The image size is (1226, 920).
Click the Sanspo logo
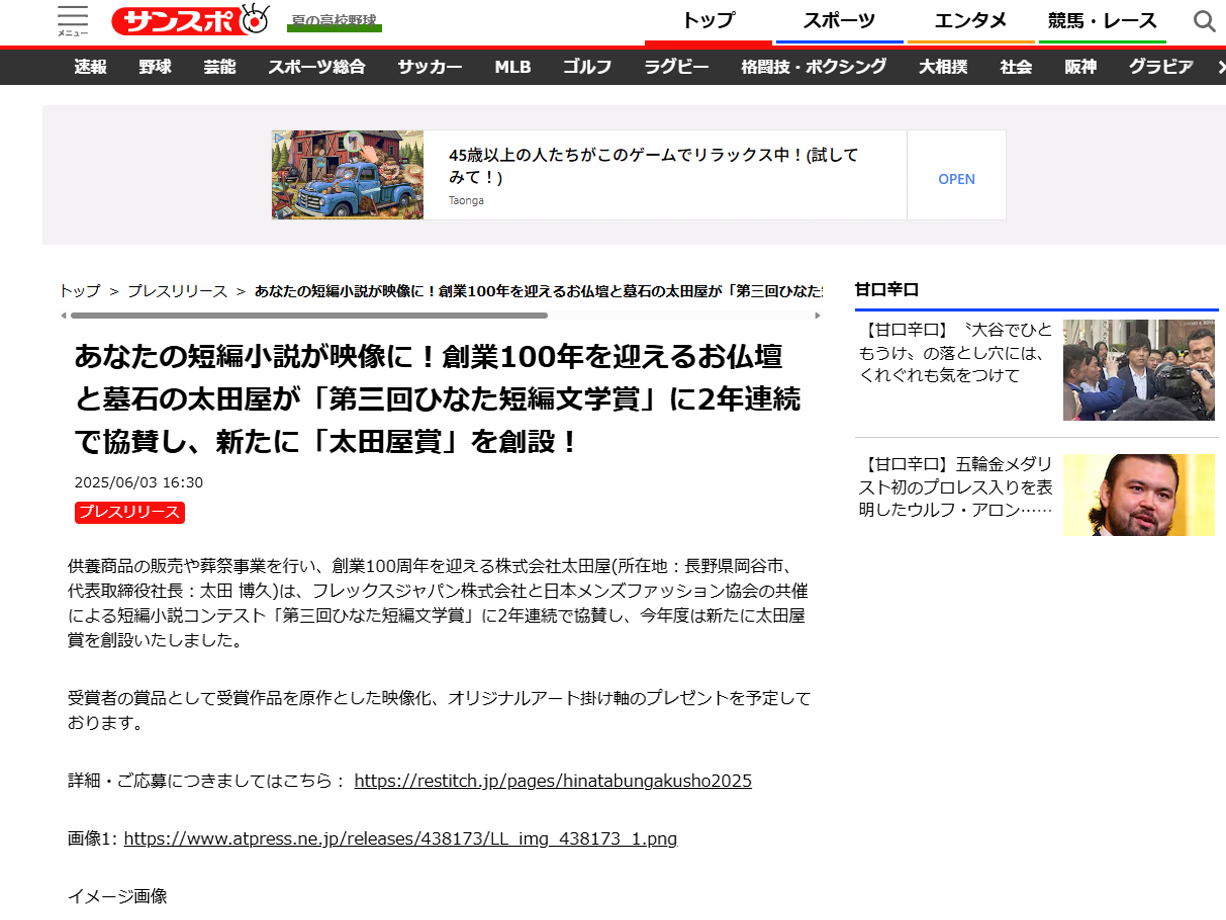pos(191,20)
